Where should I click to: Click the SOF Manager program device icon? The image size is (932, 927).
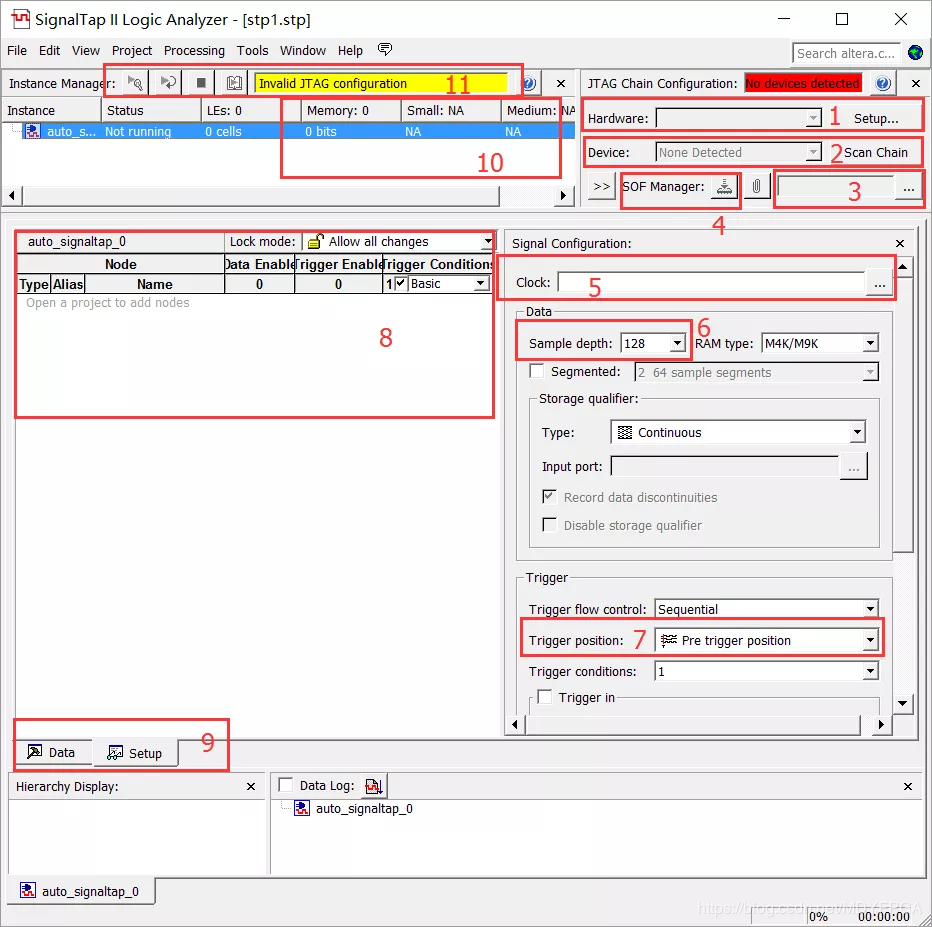tap(724, 187)
